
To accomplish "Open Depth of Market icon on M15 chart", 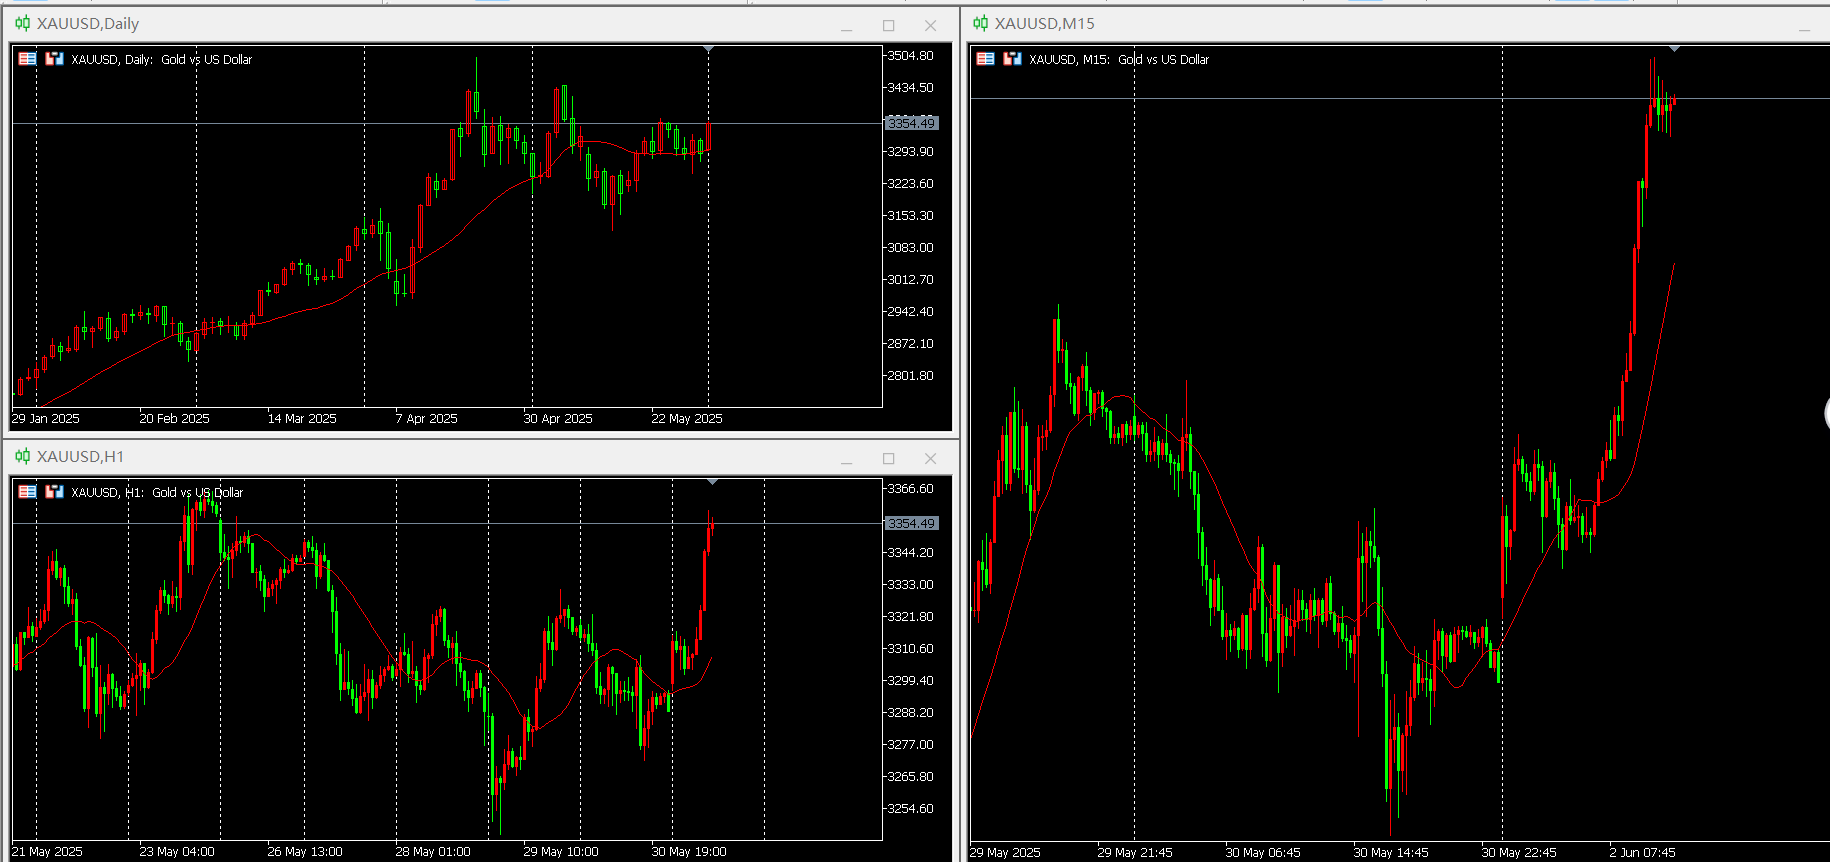I will coord(1012,59).
